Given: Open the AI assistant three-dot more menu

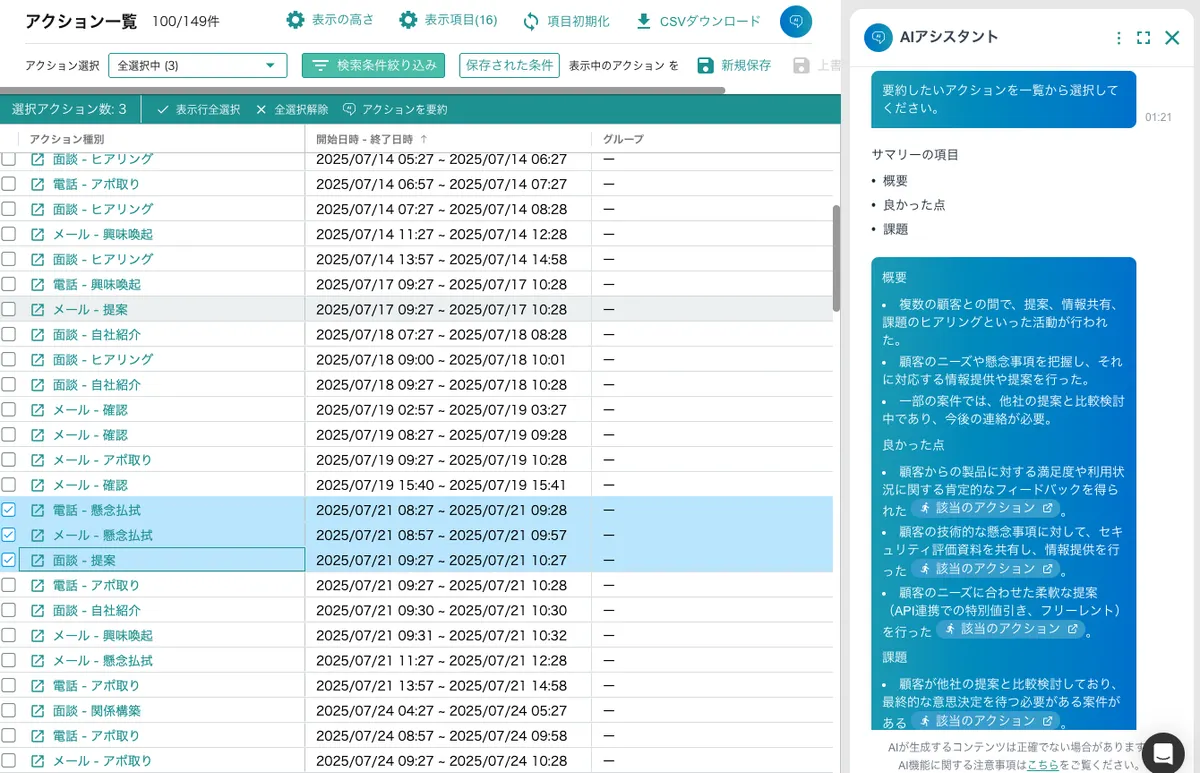Looking at the screenshot, I should click(1119, 38).
